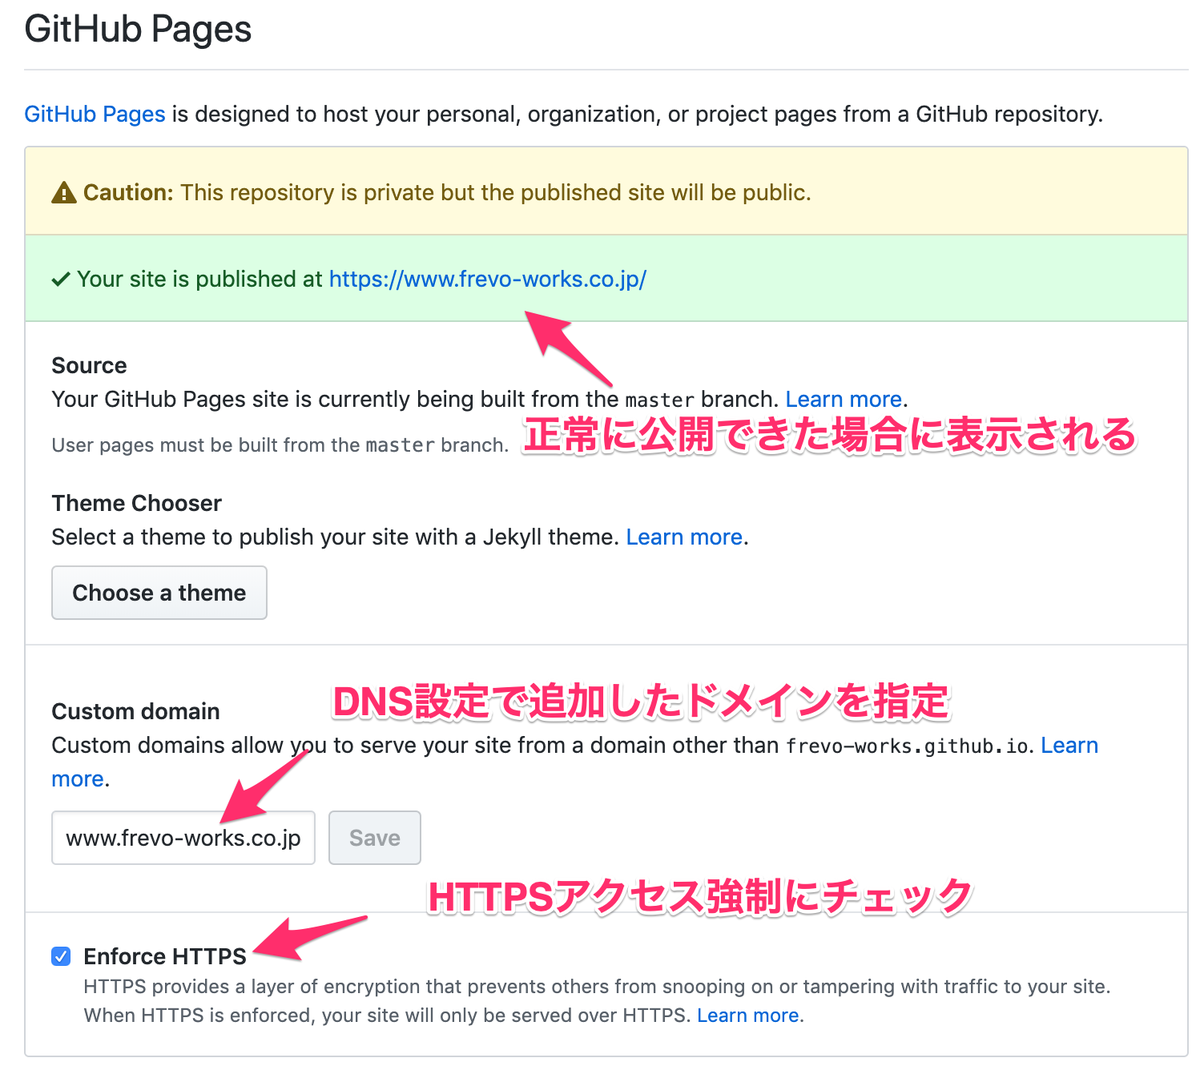Click the Choose a theme button

coord(159,593)
